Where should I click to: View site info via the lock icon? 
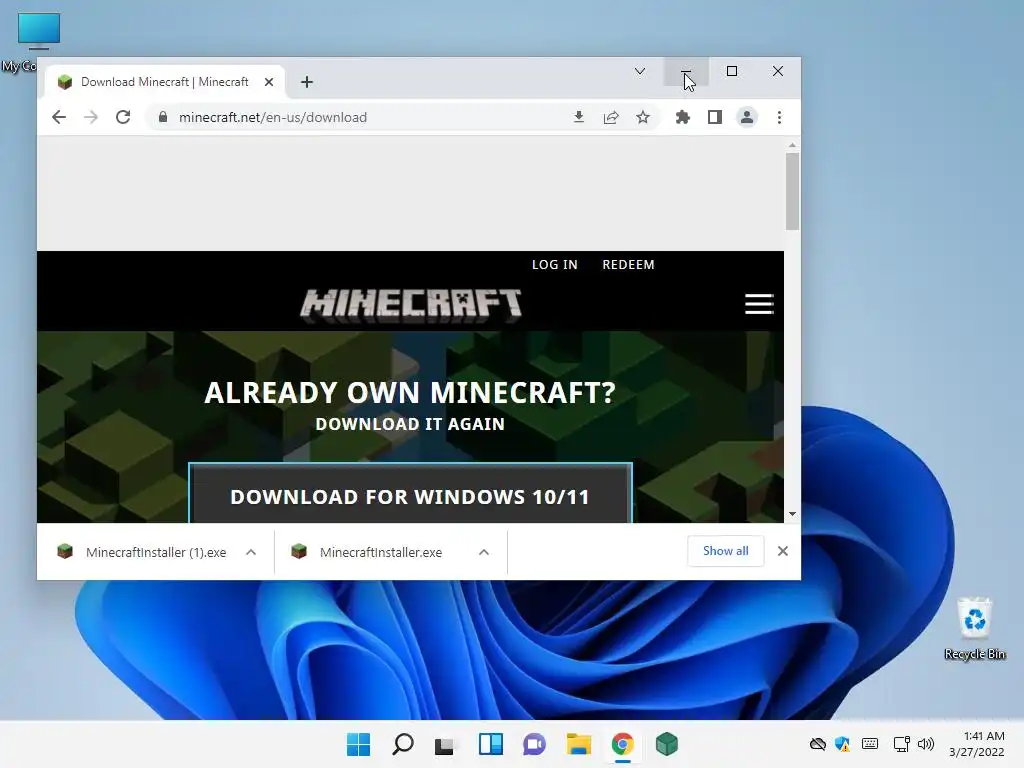click(163, 118)
